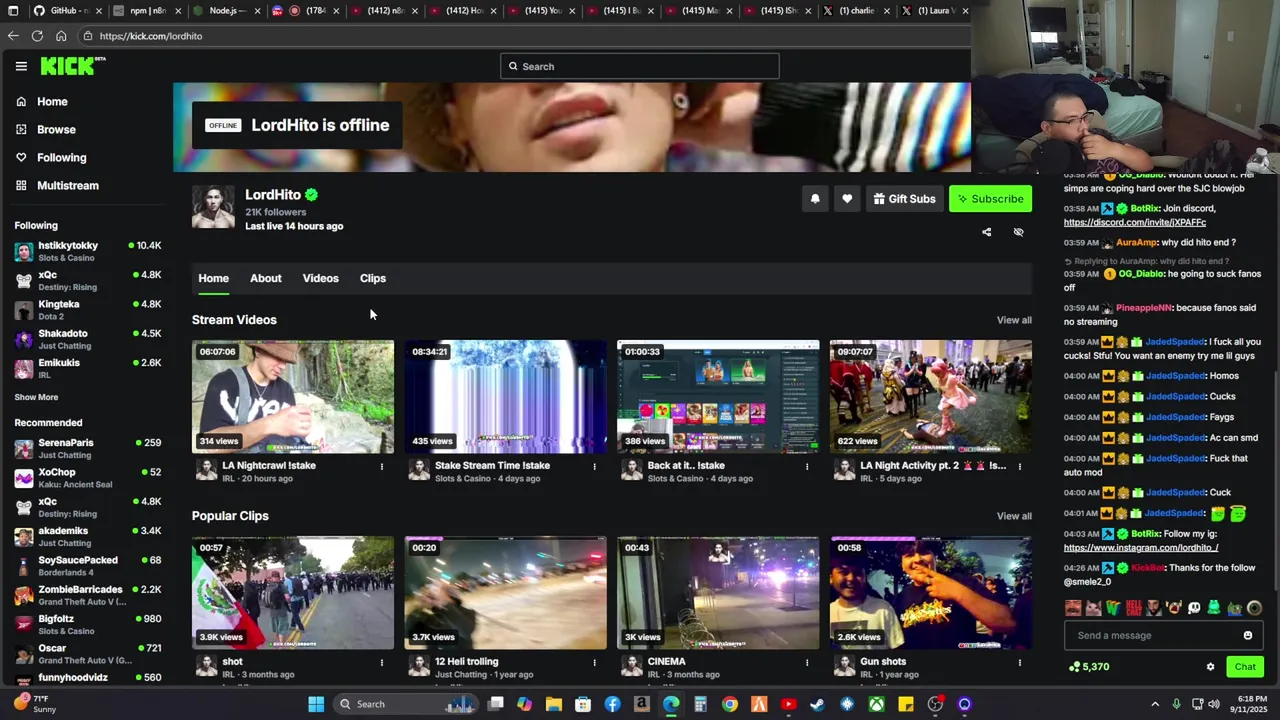Viewport: 1280px width, 720px height.
Task: Open Back at it video thumbnail
Action: [718, 397]
